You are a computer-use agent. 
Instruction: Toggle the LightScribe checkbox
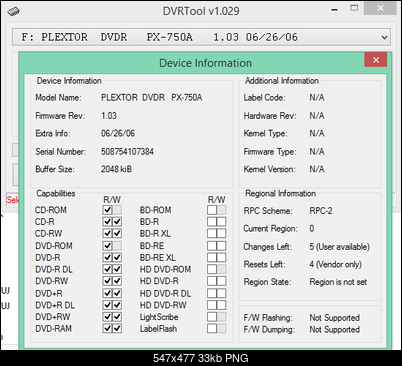(x=212, y=317)
